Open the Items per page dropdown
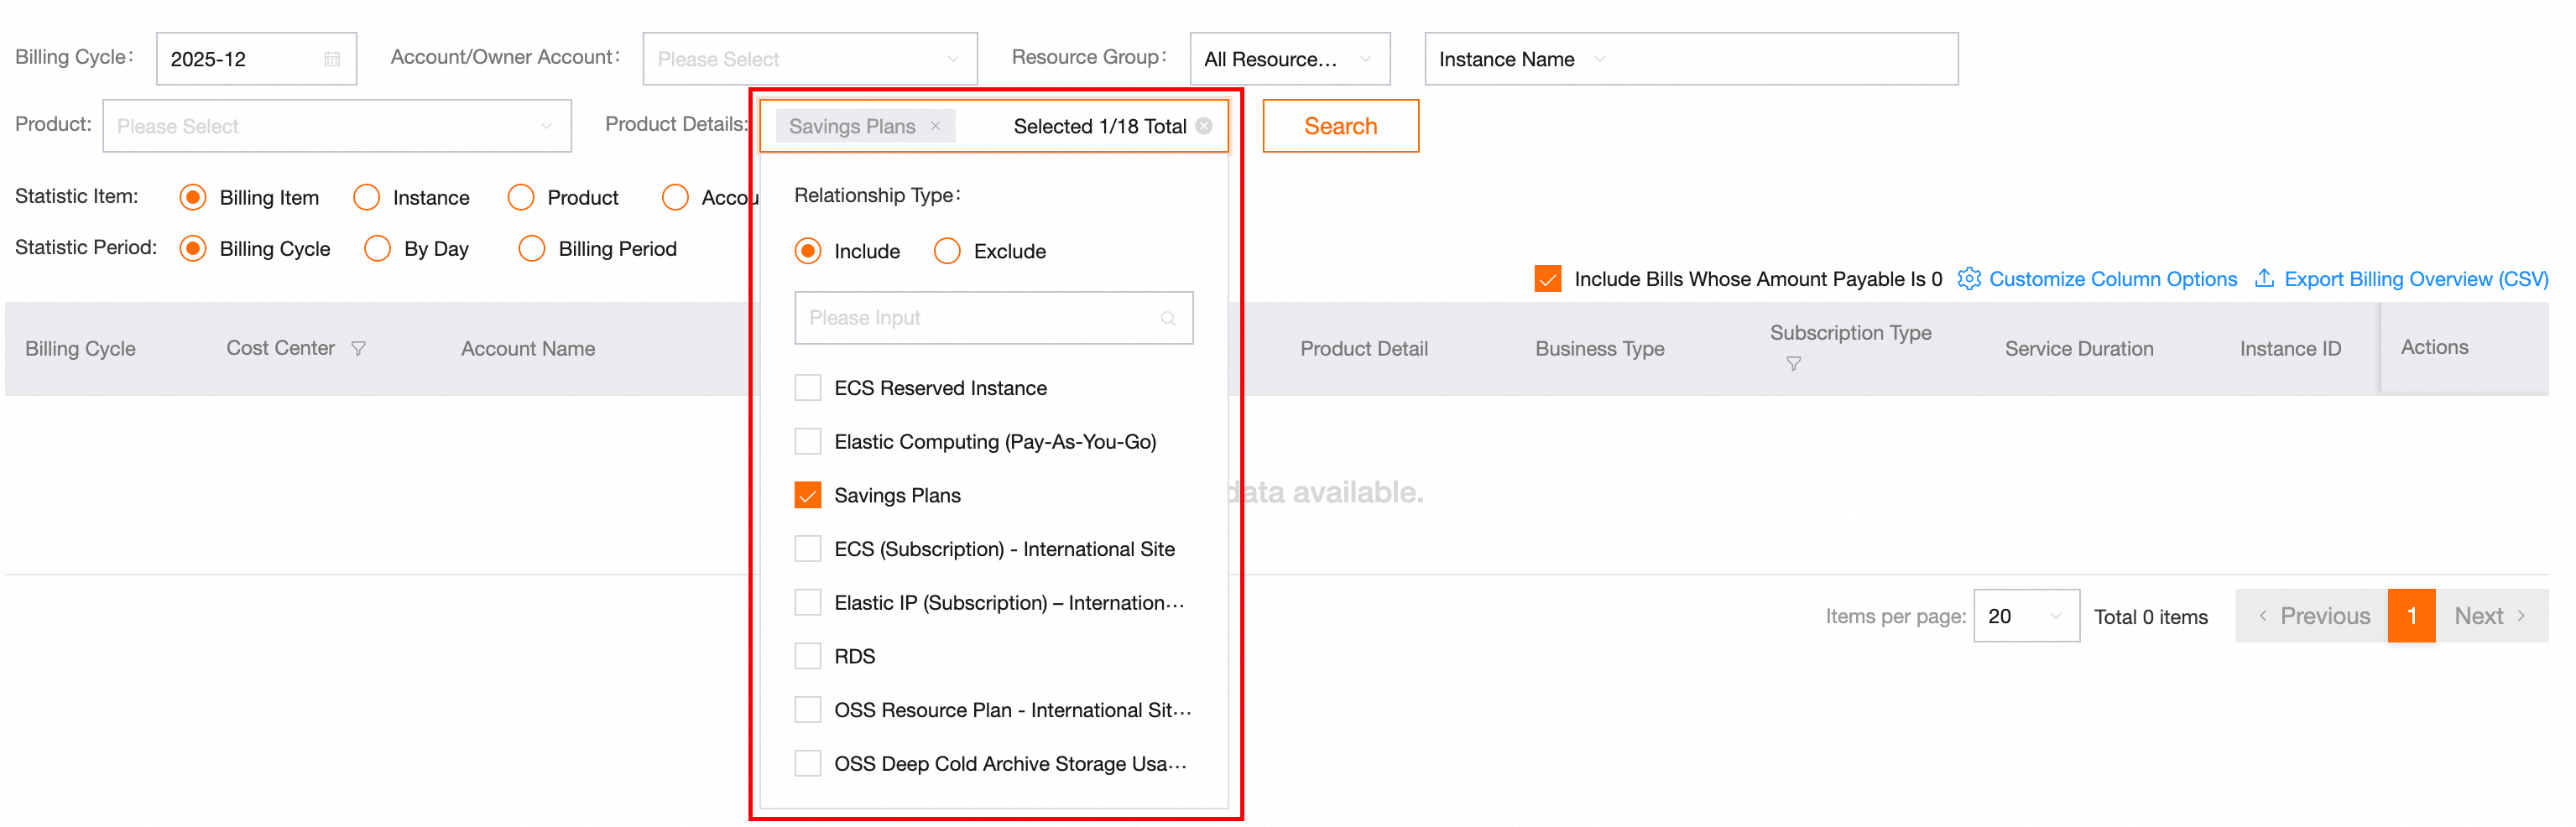 2025,616
